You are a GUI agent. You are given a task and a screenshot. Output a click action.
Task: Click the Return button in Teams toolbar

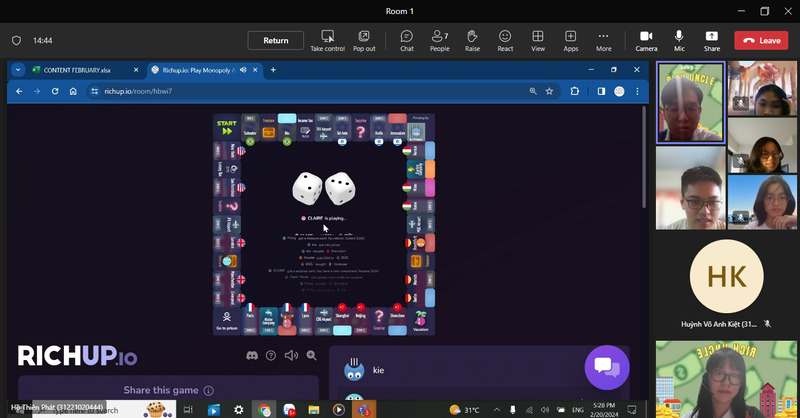coord(276,40)
